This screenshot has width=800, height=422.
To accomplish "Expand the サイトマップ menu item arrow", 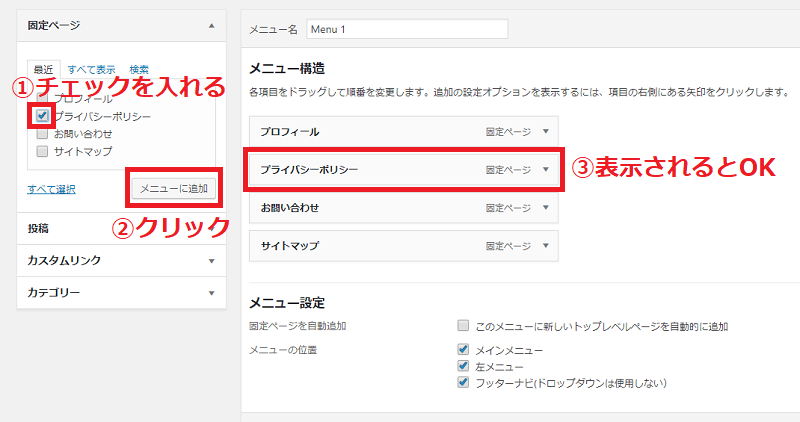I will (x=545, y=245).
